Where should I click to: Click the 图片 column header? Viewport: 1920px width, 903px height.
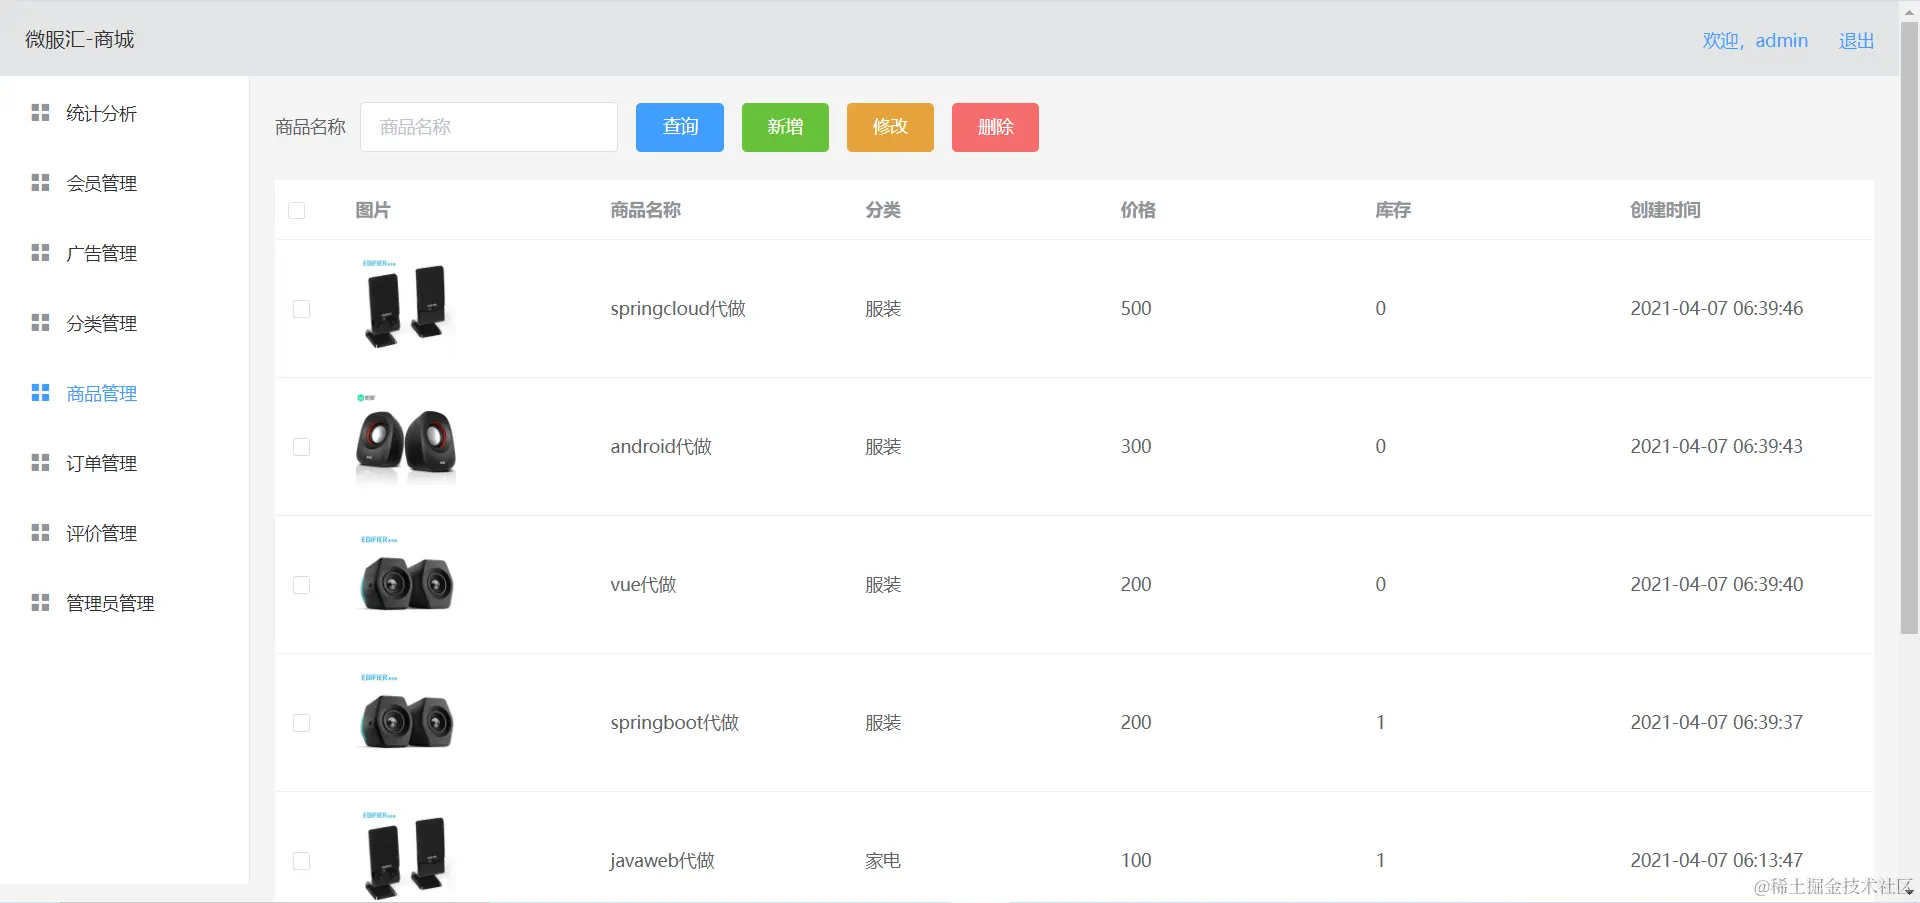click(373, 210)
